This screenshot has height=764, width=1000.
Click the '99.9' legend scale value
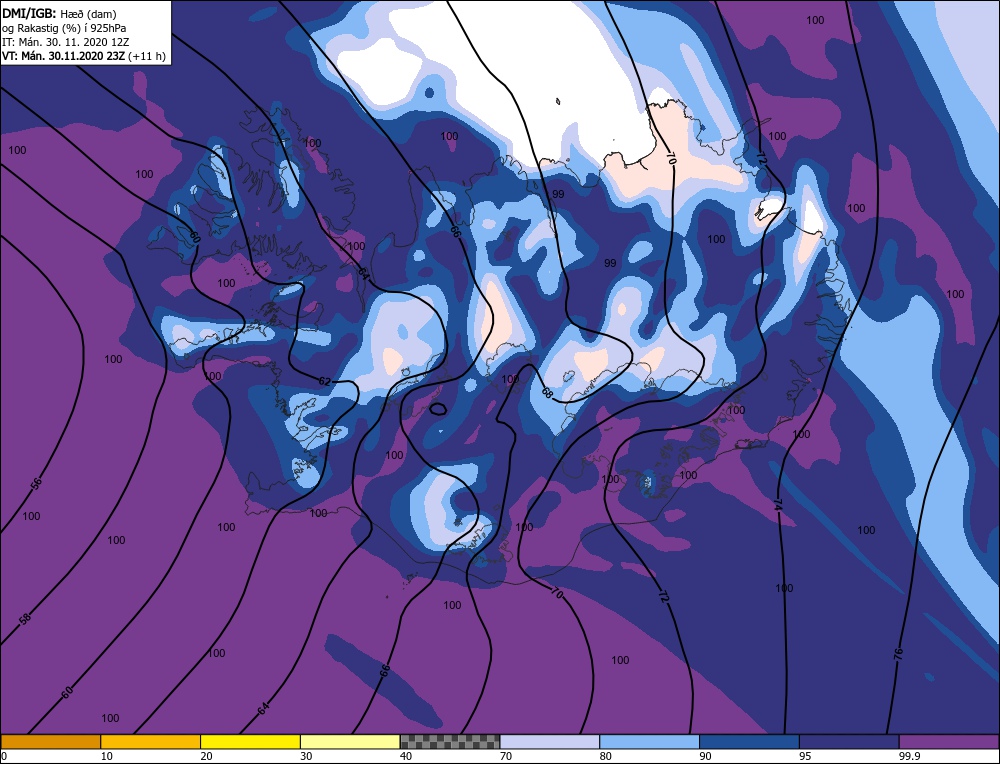click(908, 756)
